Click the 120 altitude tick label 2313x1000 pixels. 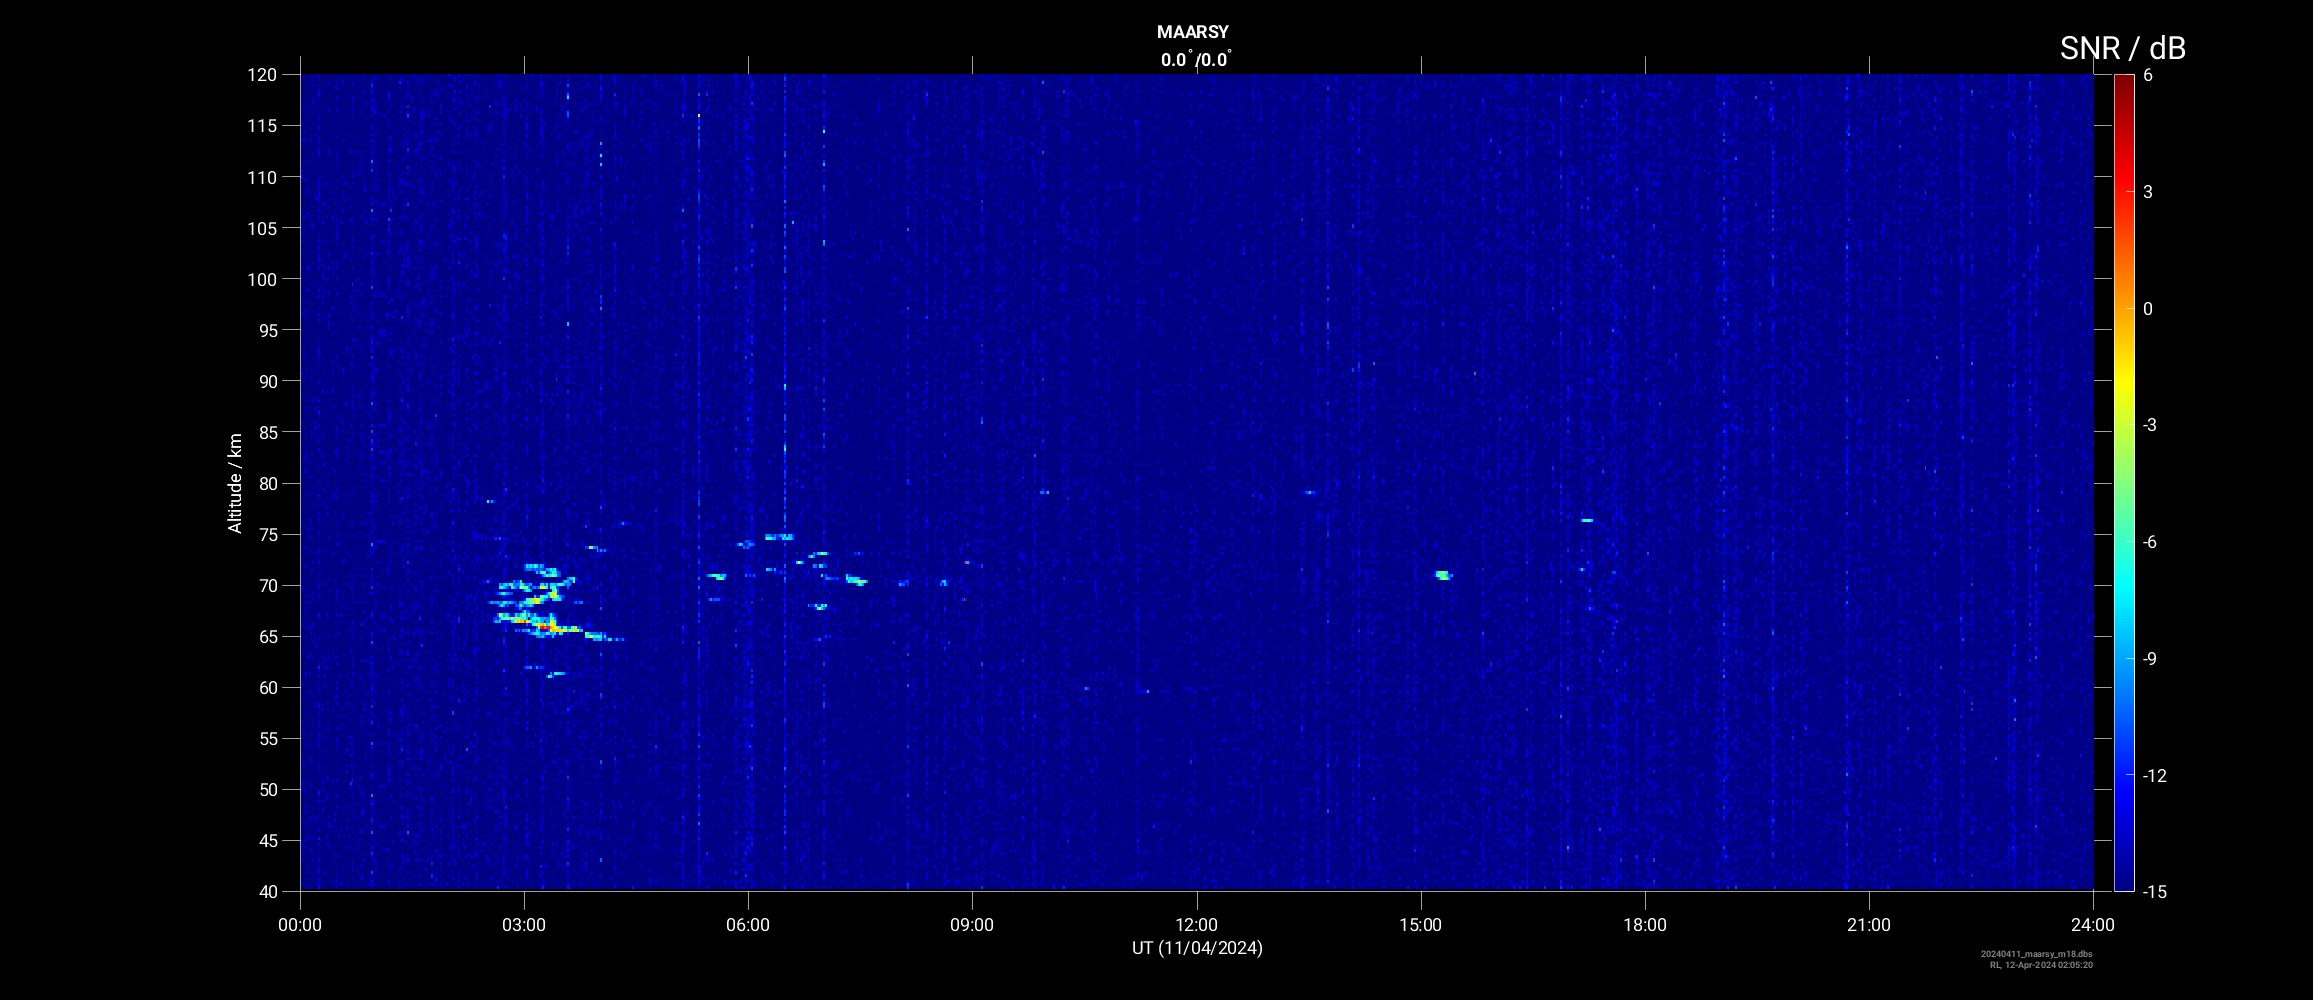coord(262,75)
